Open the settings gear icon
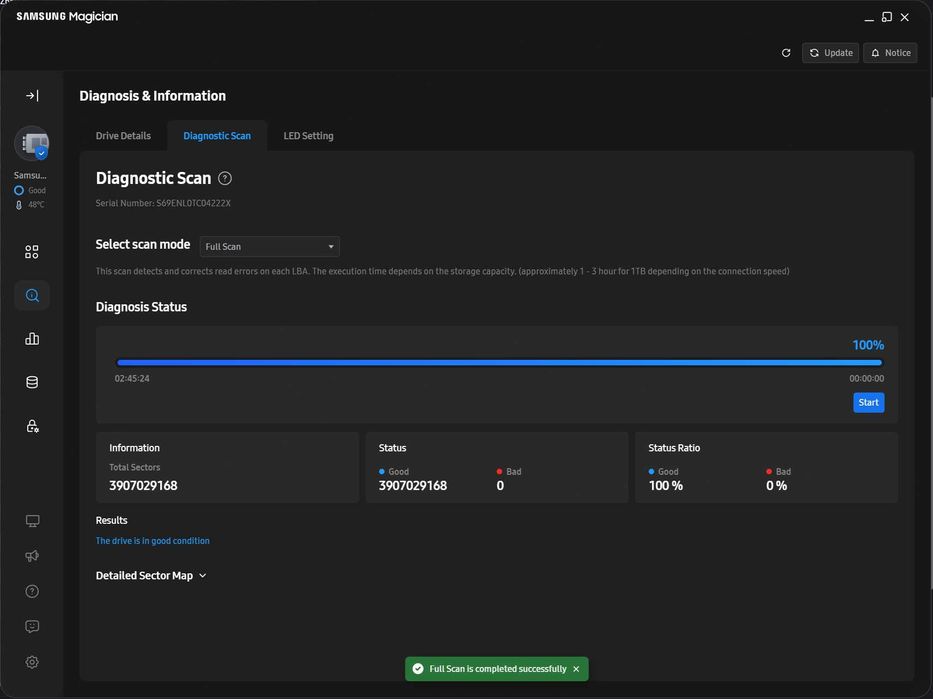The height and width of the screenshot is (699, 933). (x=32, y=662)
